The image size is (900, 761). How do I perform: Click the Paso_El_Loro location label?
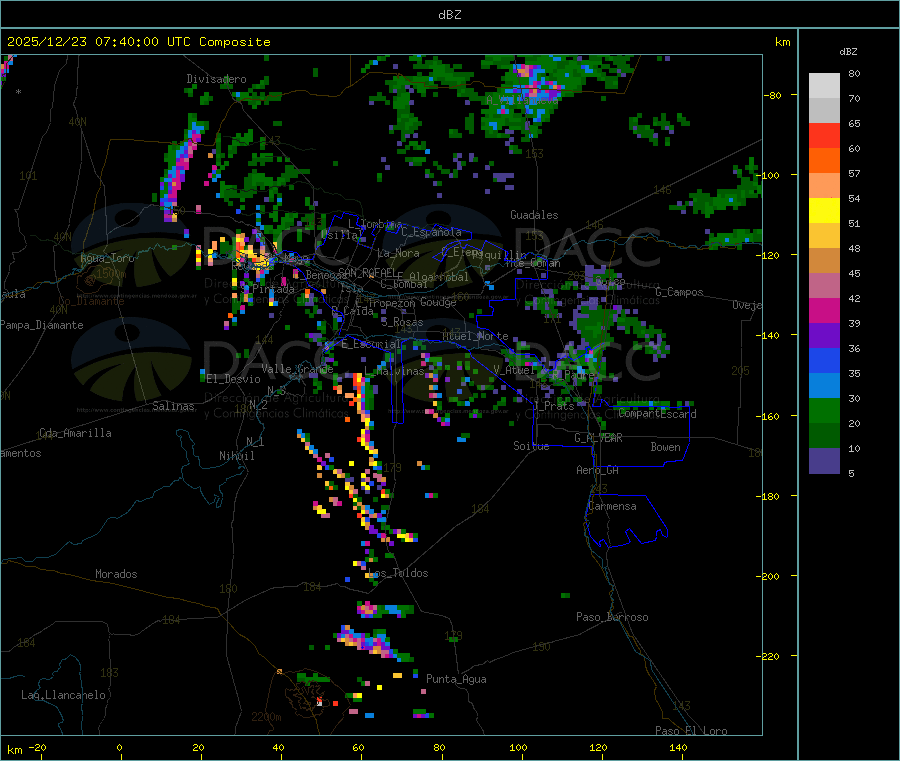click(x=691, y=731)
